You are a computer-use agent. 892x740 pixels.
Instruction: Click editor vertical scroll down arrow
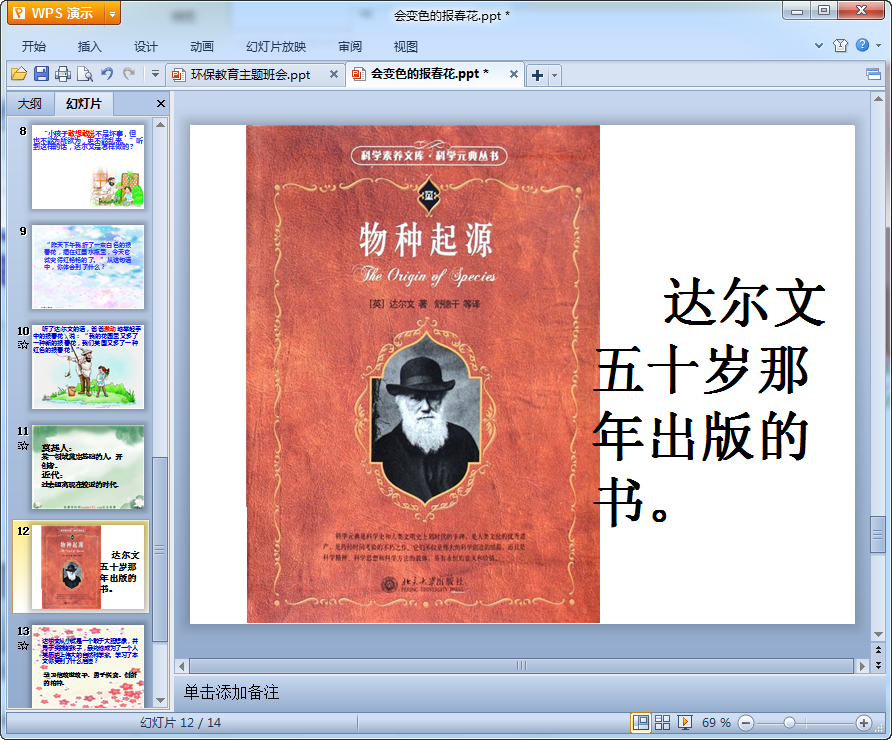878,634
